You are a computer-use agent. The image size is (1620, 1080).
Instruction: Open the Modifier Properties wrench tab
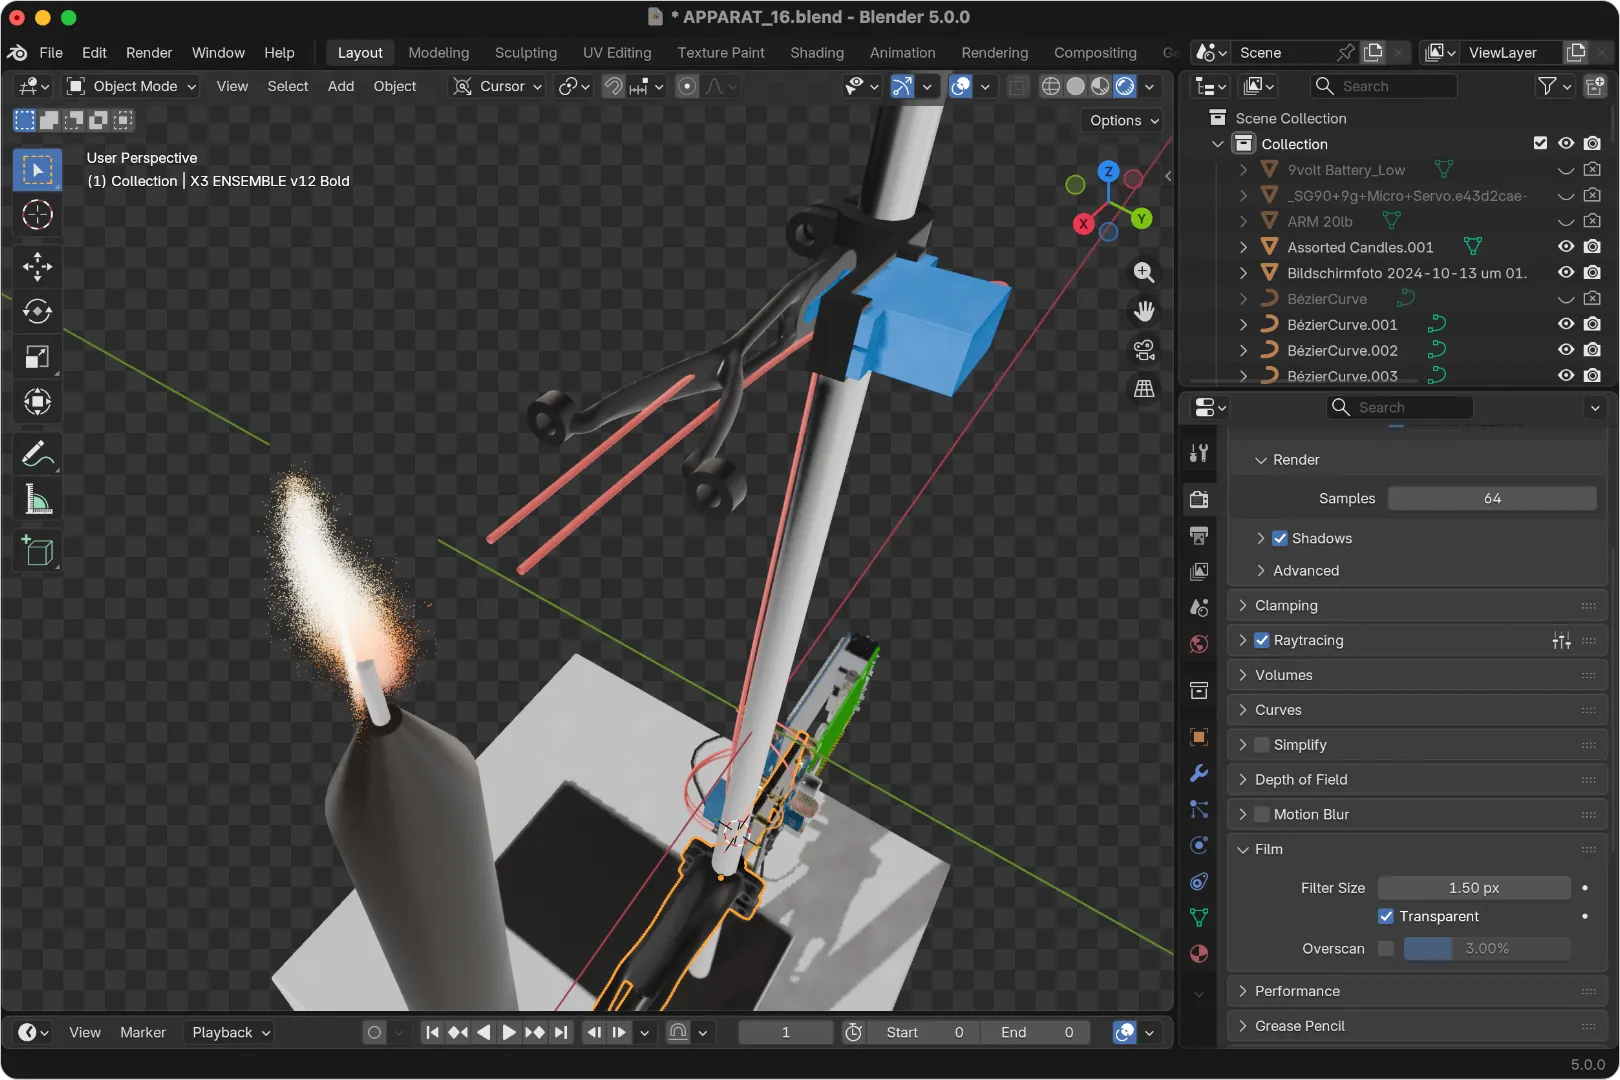coord(1199,773)
